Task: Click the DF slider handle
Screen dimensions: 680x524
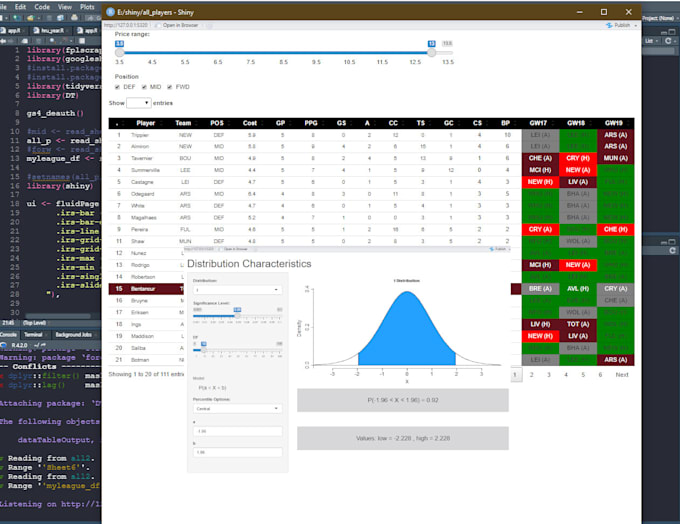Action: click(203, 350)
